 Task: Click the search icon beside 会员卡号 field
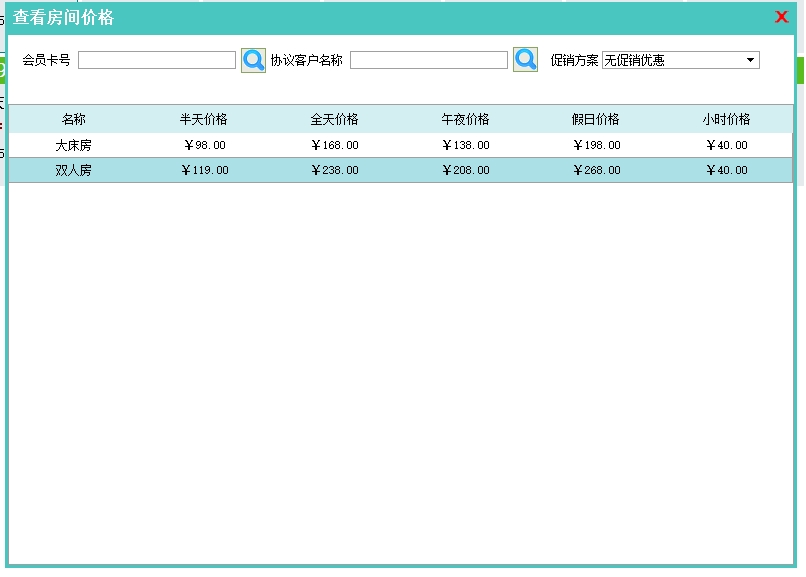click(x=253, y=60)
